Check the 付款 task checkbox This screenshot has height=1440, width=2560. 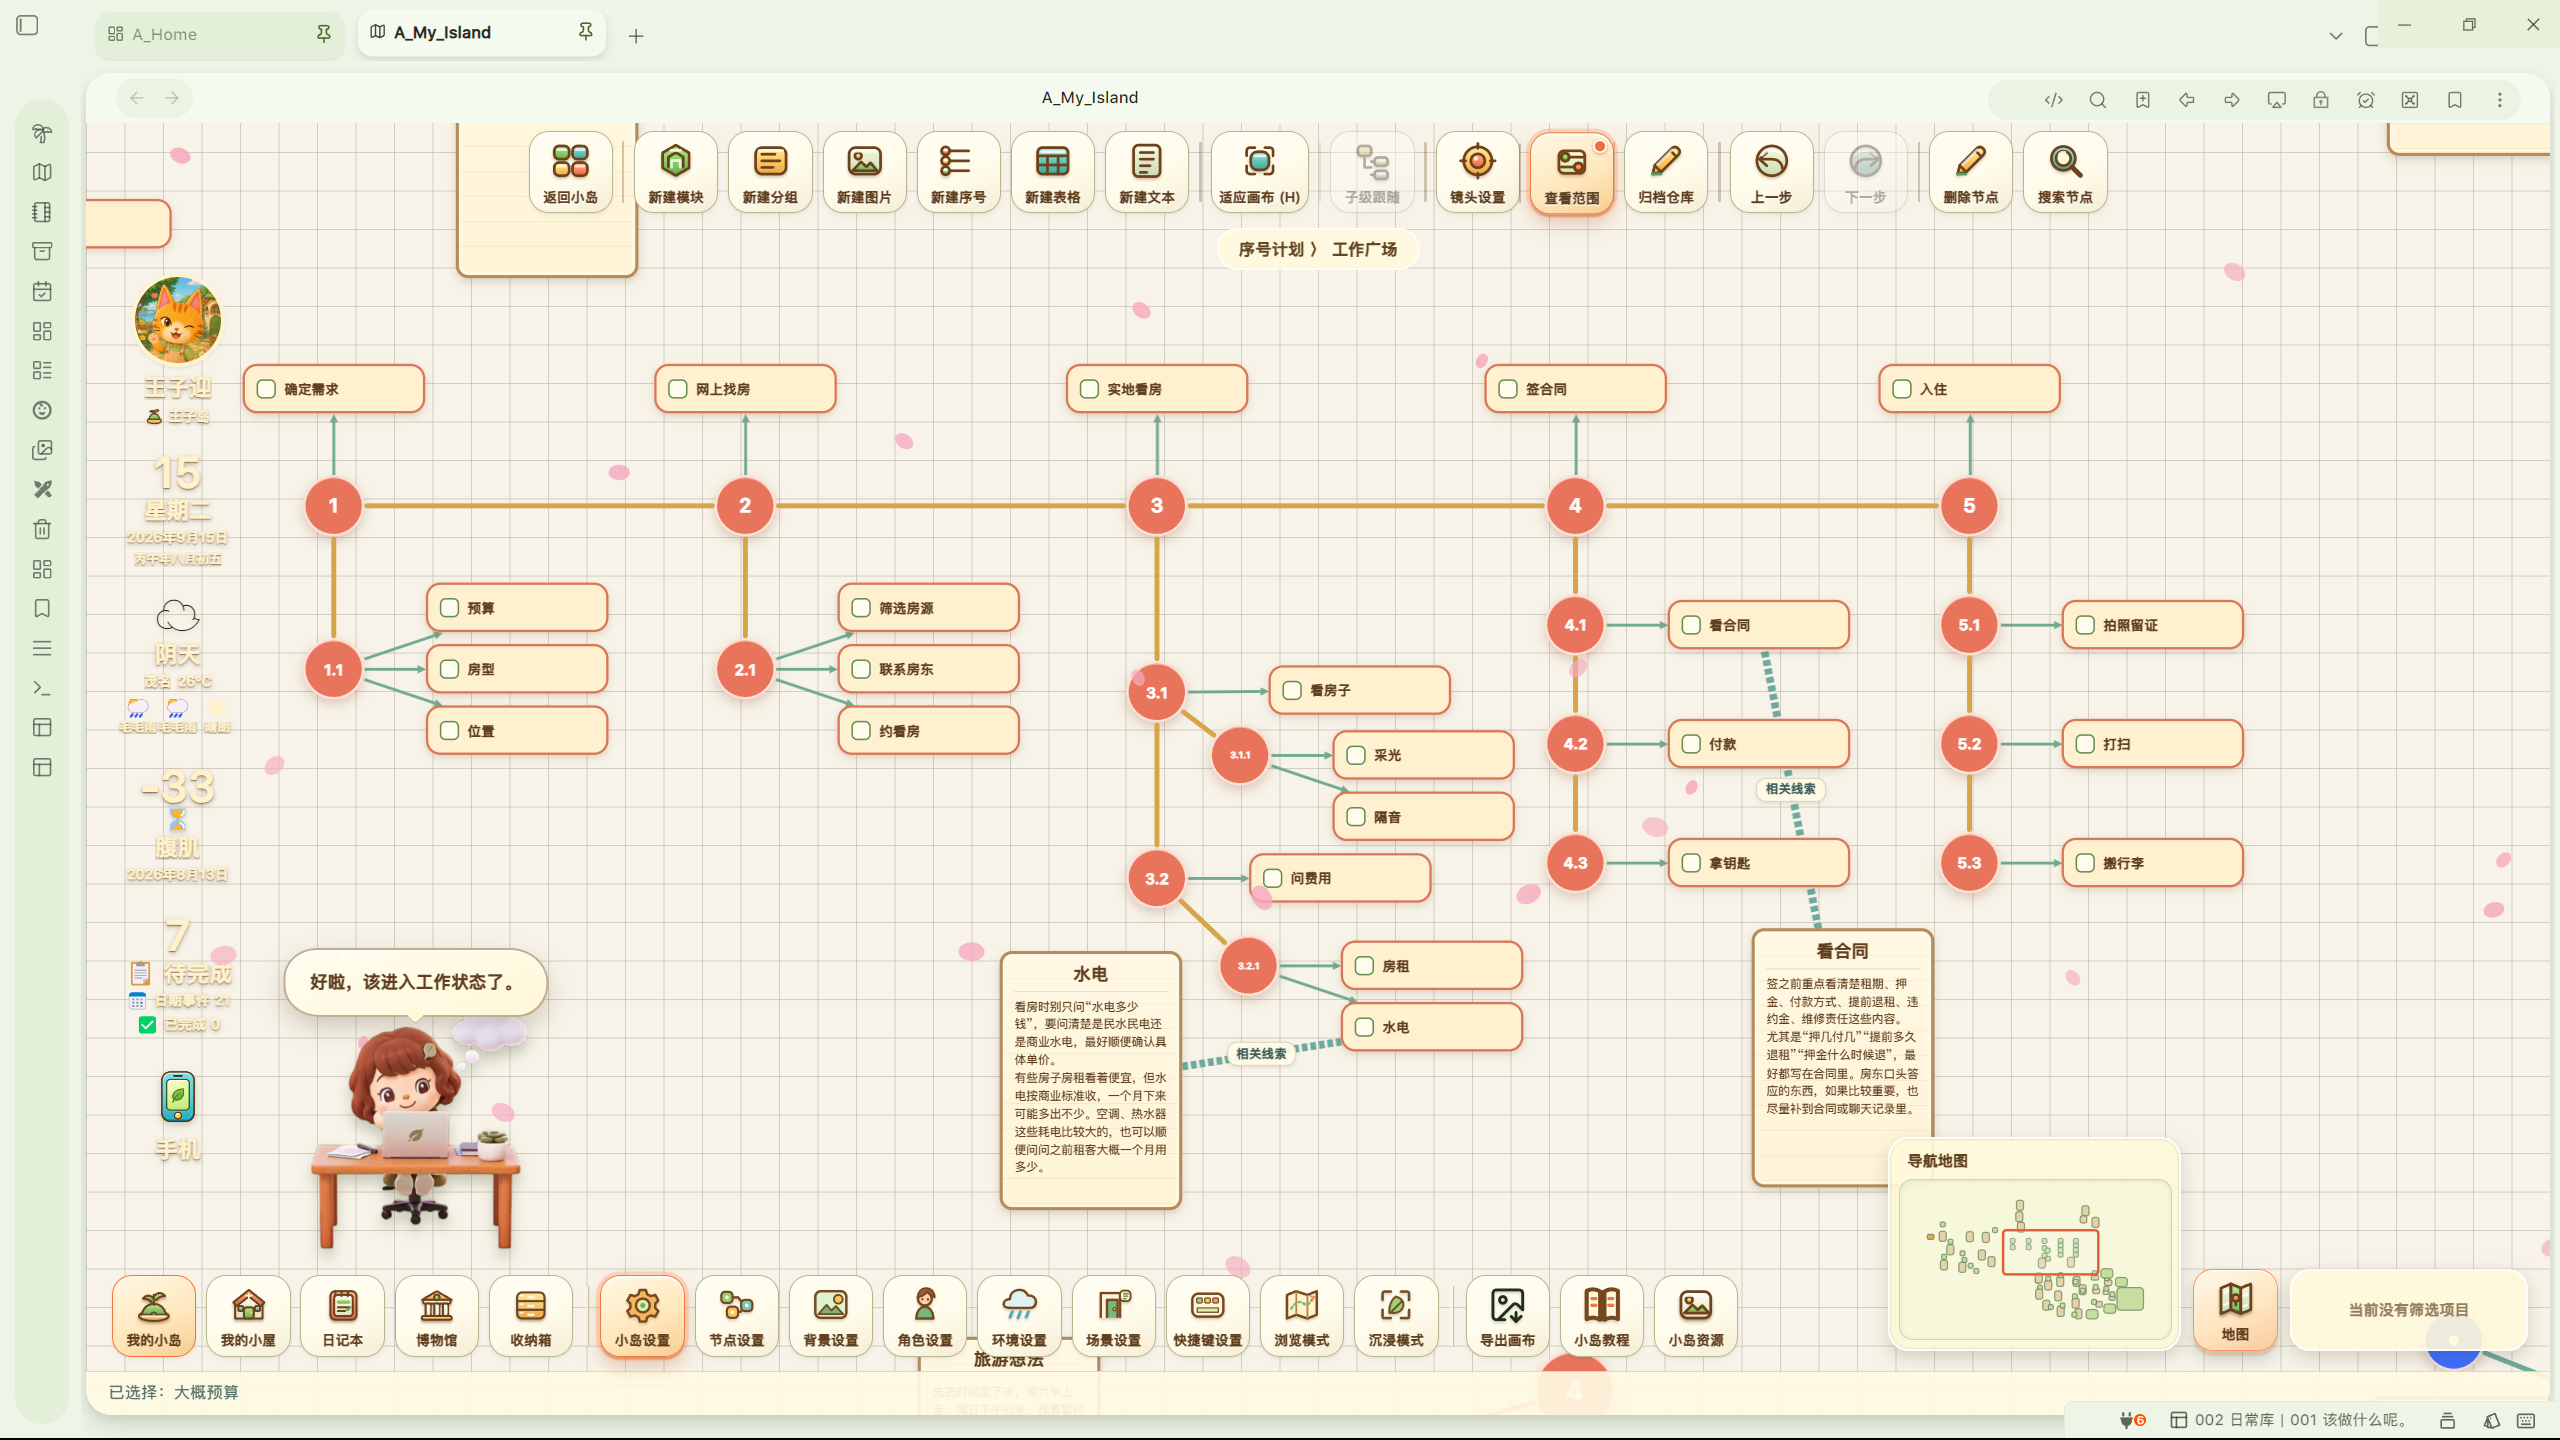(1691, 744)
